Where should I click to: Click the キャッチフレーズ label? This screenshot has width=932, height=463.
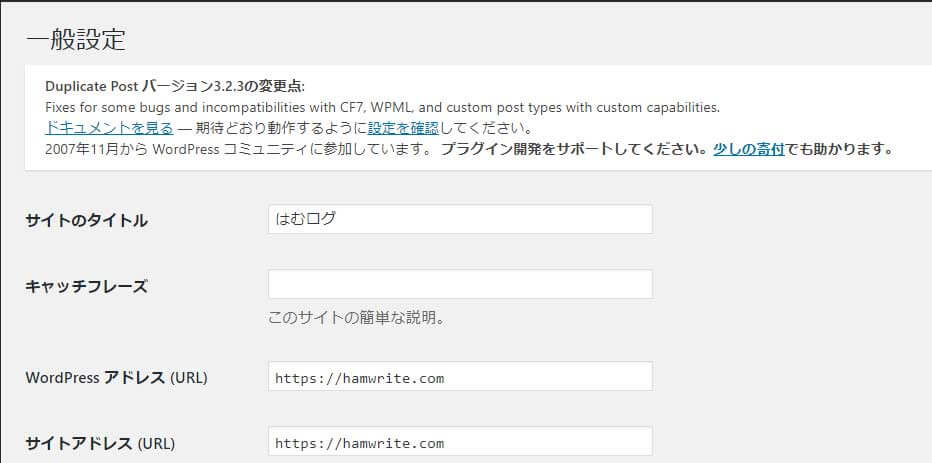click(86, 286)
